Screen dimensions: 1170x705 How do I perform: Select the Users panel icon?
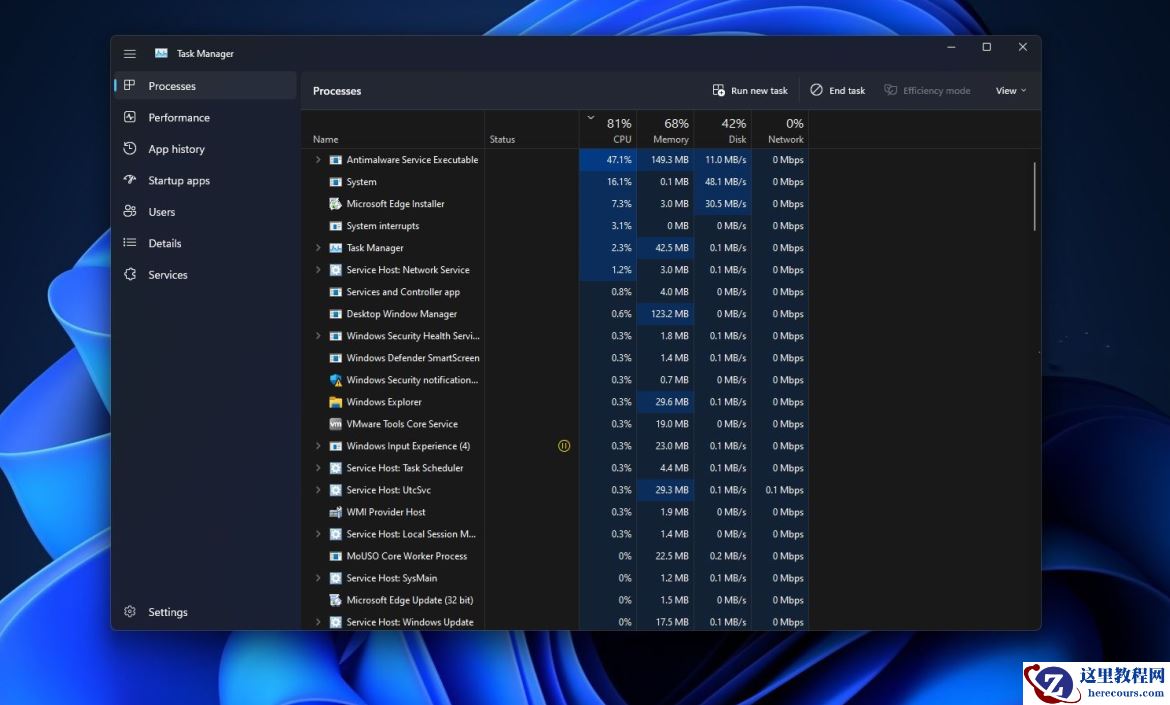click(131, 211)
